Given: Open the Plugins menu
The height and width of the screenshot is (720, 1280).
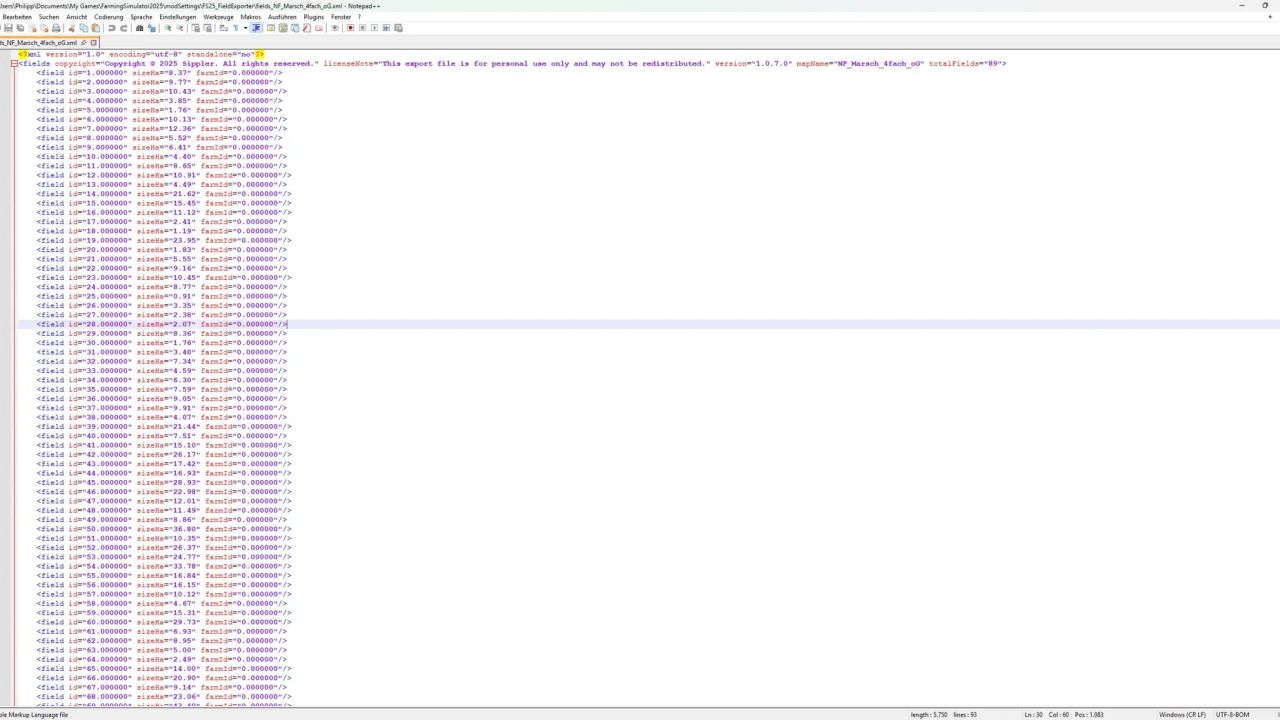Looking at the screenshot, I should [313, 17].
